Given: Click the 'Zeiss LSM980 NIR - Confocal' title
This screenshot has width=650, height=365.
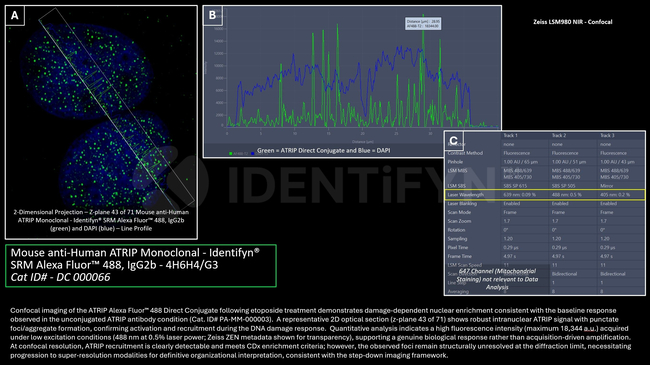Looking at the screenshot, I should pyautogui.click(x=572, y=22).
